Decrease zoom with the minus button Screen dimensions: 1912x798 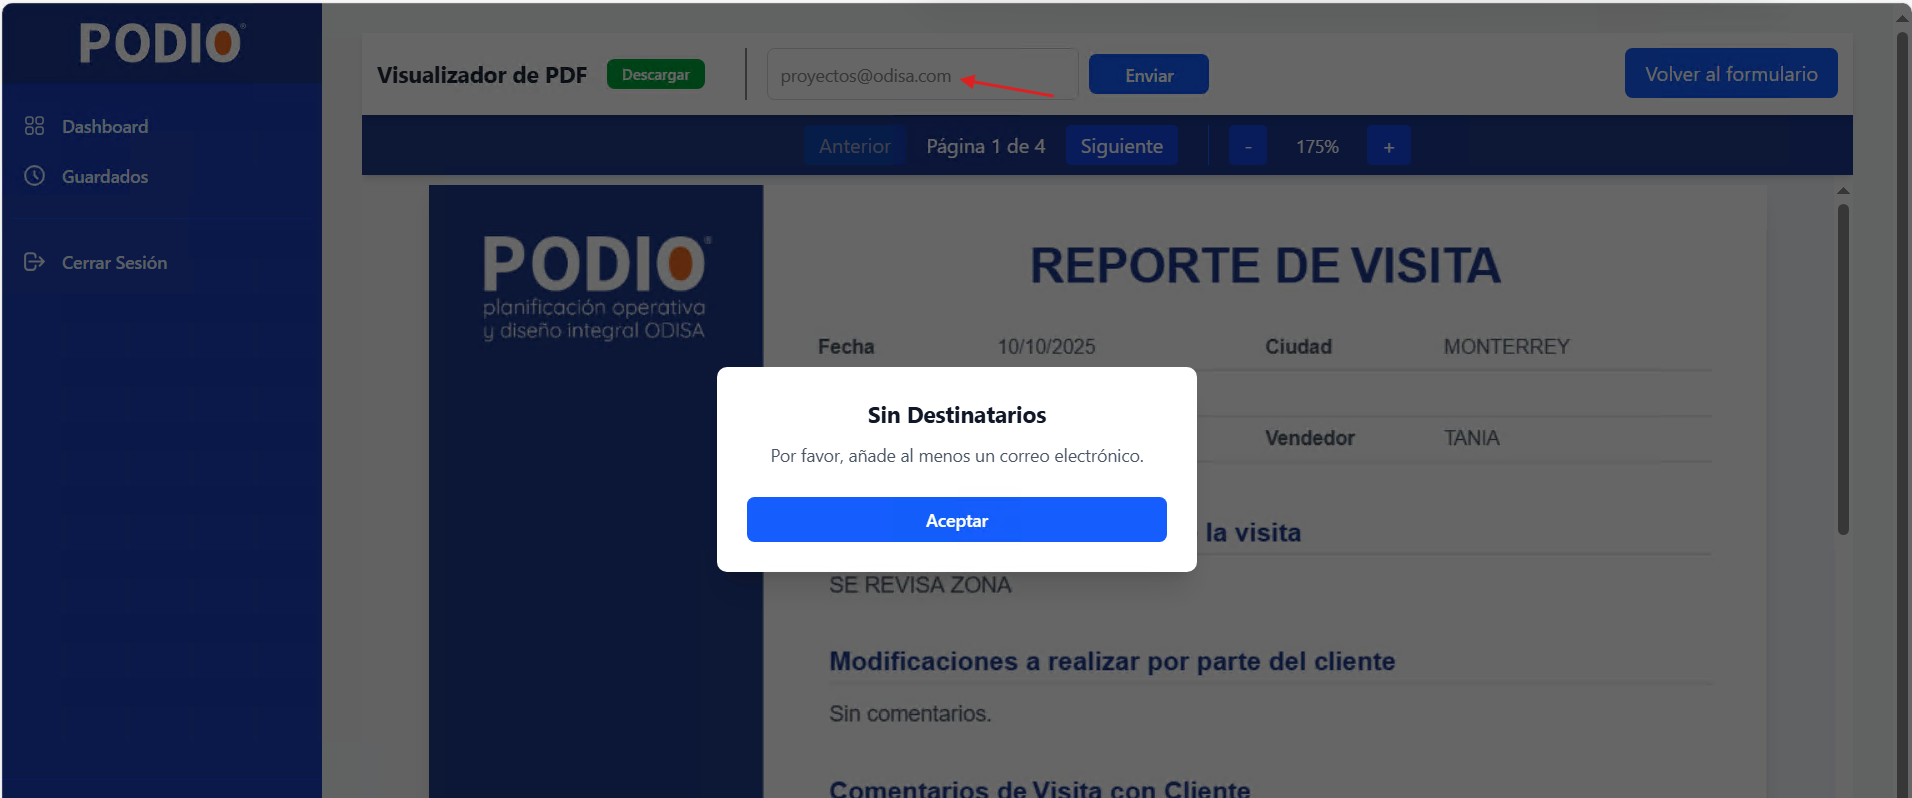pos(1248,146)
